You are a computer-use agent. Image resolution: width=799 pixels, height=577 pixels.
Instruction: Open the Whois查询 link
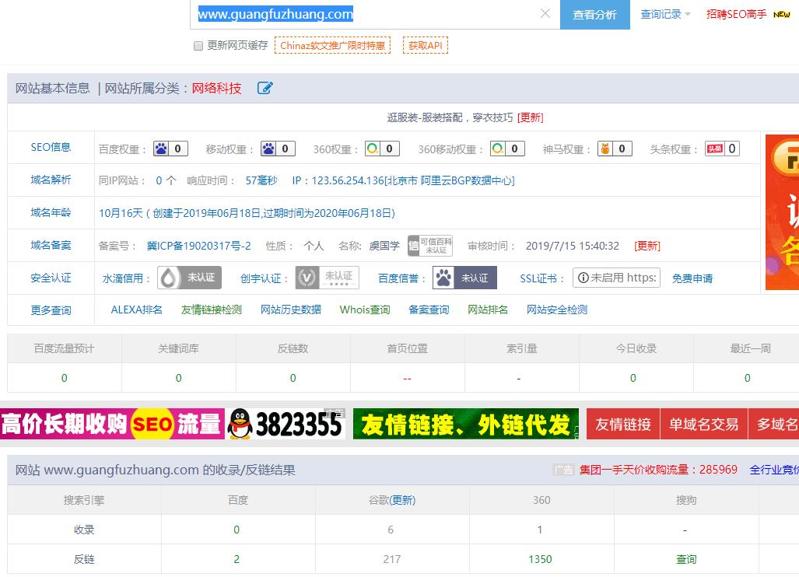click(365, 309)
